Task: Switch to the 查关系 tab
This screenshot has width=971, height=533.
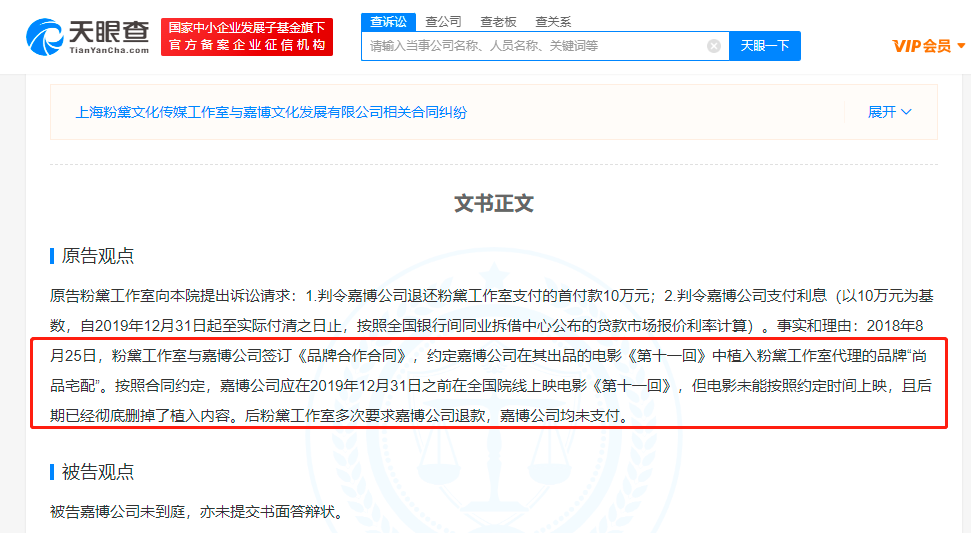Action: click(x=553, y=22)
